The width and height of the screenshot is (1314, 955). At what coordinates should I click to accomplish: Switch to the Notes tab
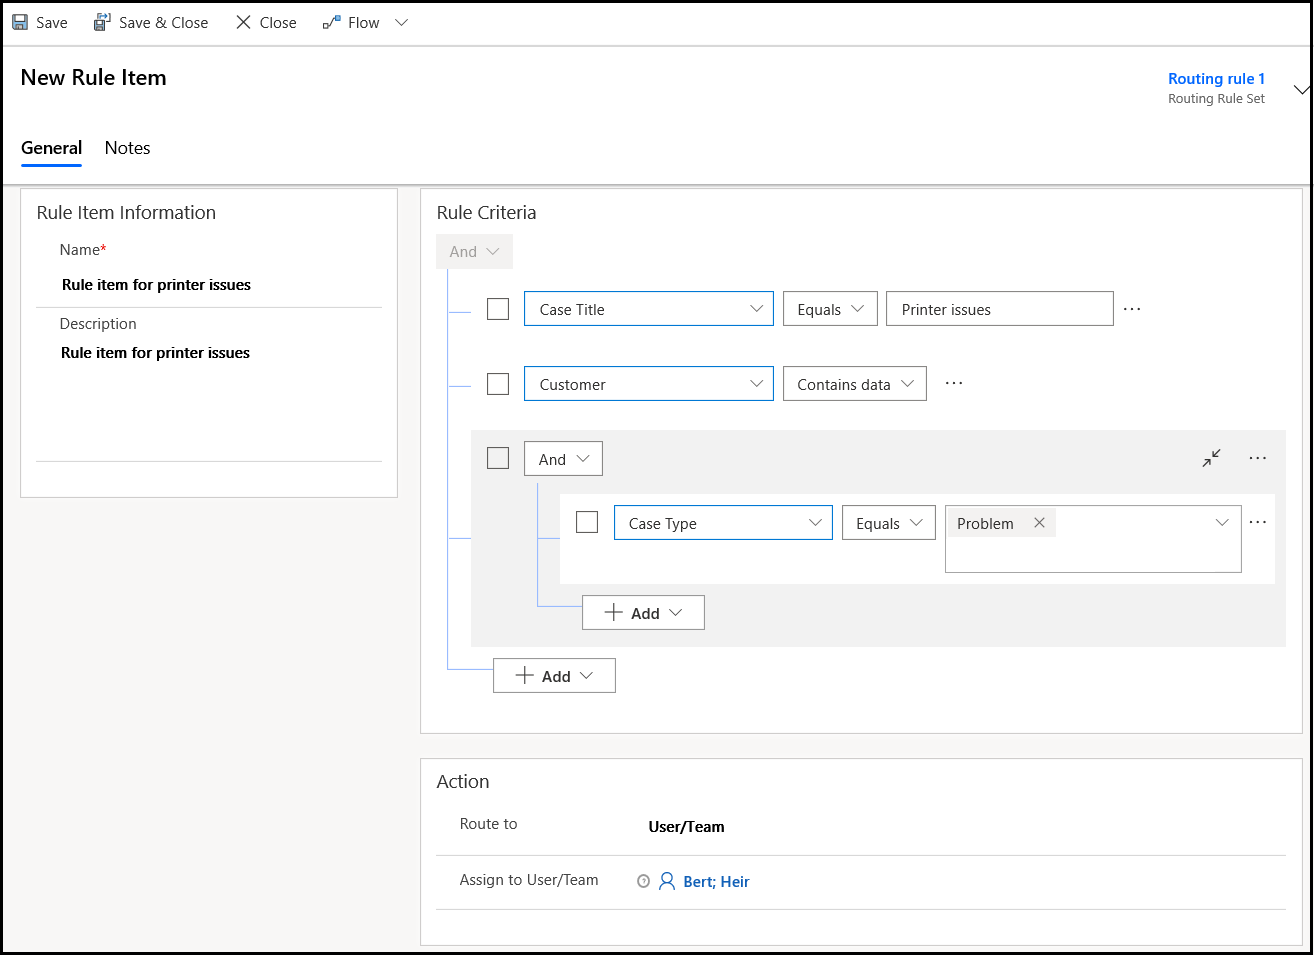click(x=128, y=148)
